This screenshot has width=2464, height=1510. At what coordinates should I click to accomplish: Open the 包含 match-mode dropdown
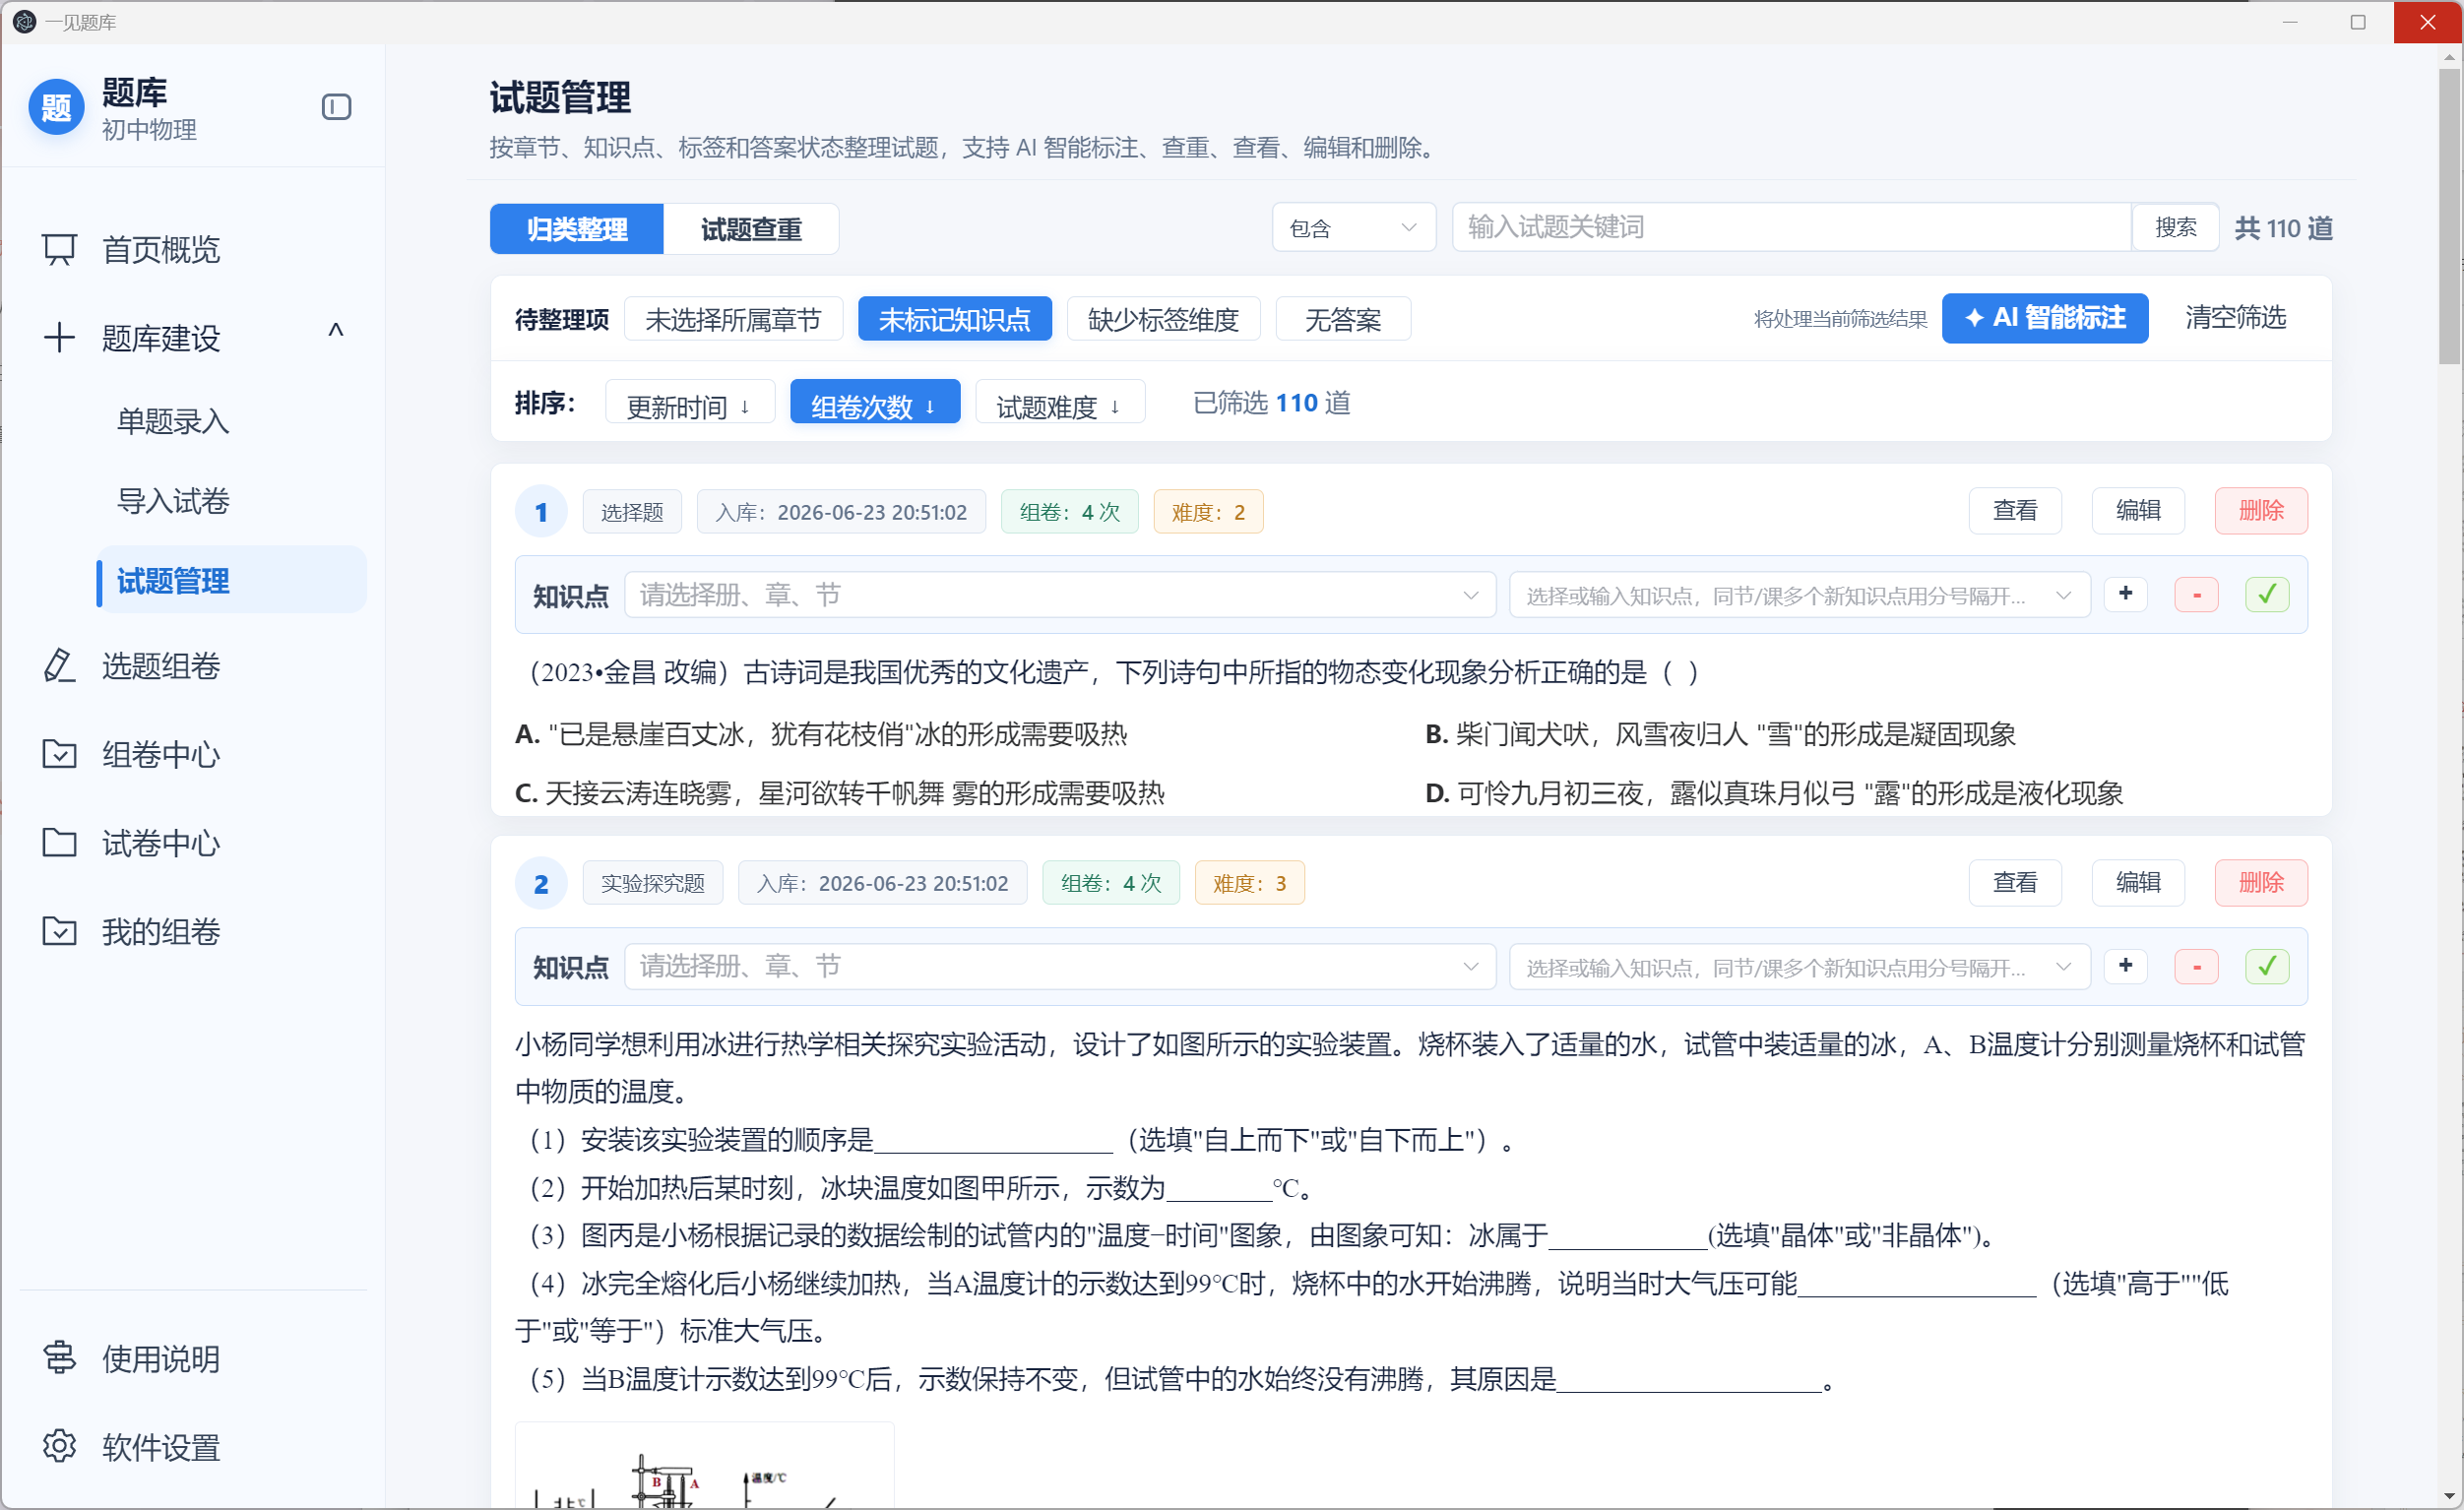[1354, 228]
